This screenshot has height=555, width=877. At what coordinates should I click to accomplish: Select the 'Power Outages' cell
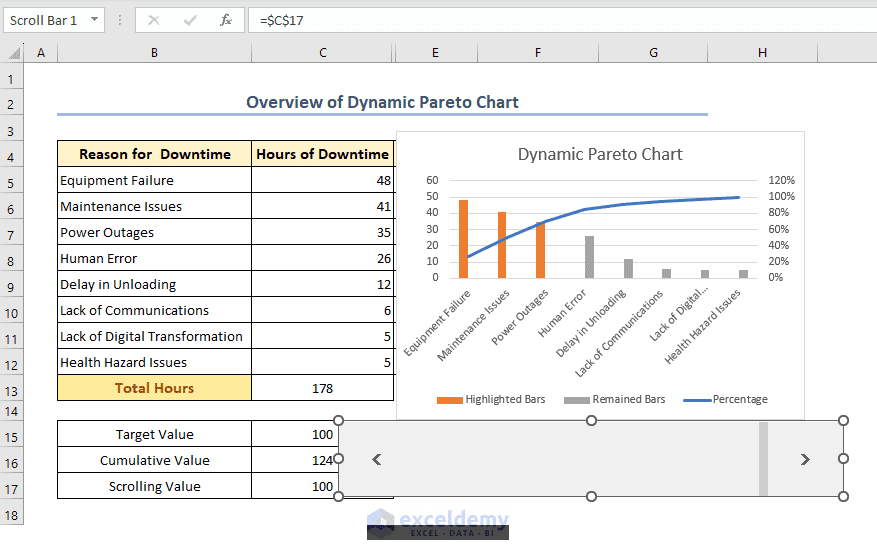click(154, 232)
